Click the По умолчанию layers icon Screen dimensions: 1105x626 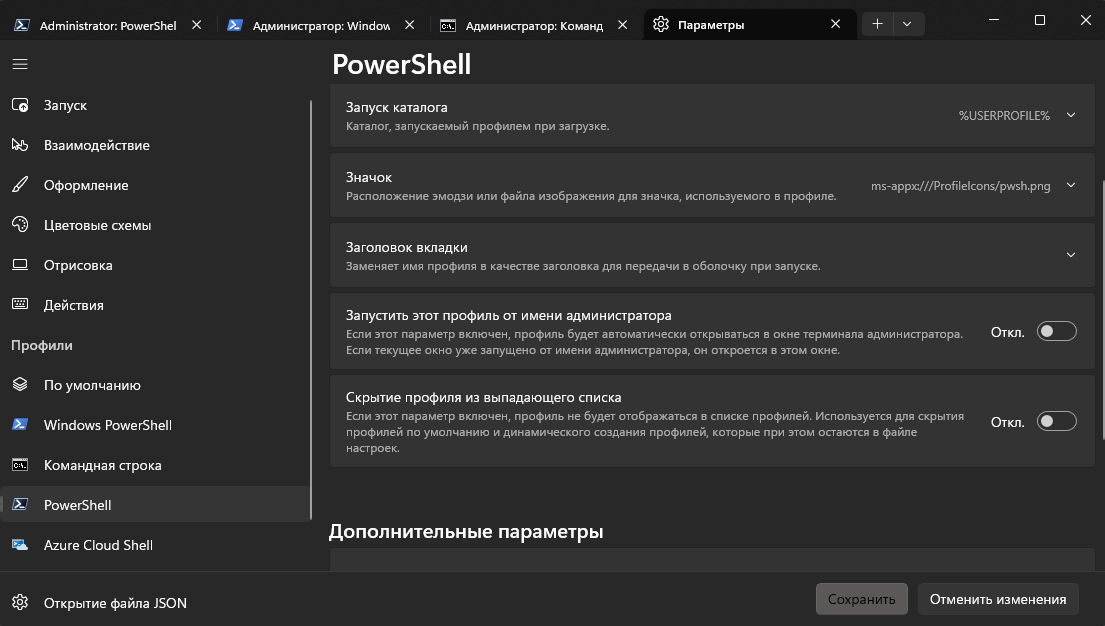(x=20, y=385)
